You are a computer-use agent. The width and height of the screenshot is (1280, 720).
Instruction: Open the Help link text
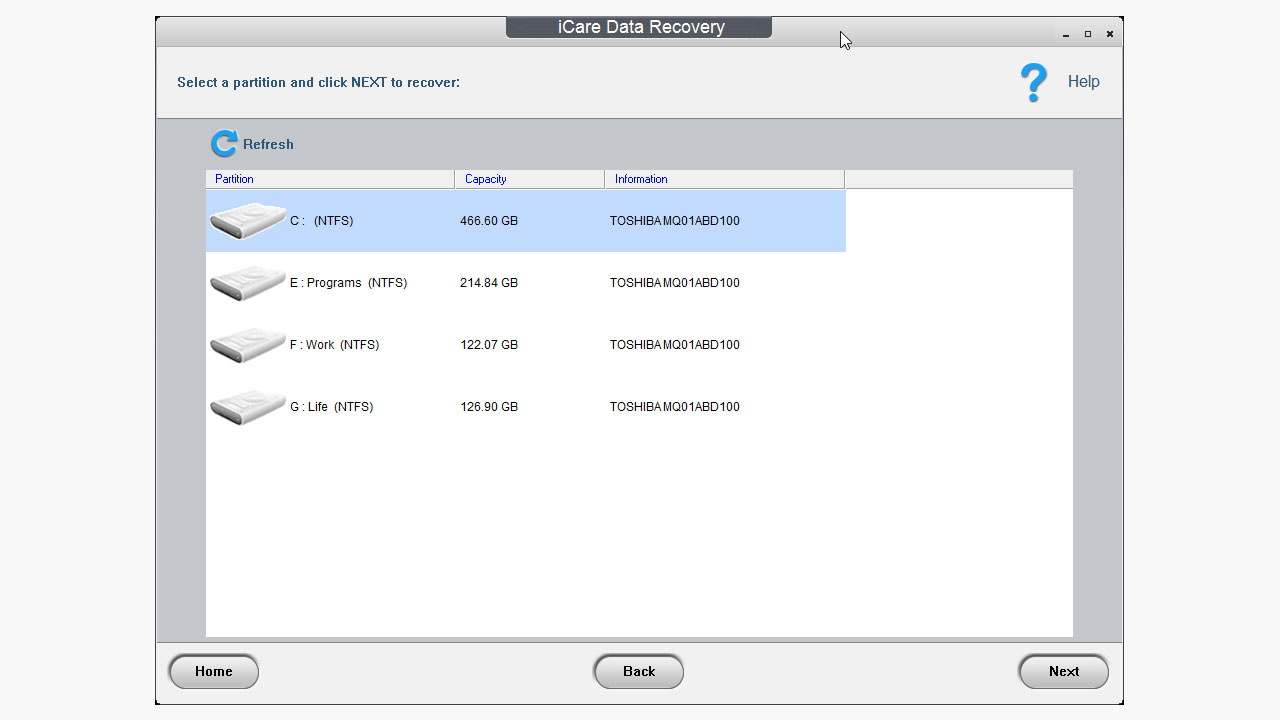pyautogui.click(x=1084, y=82)
